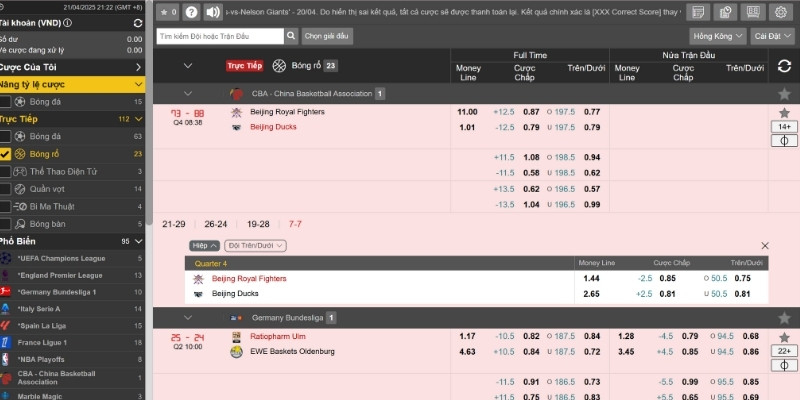Collapse the Phổ Biến section
This screenshot has width=800, height=400.
[x=138, y=241]
